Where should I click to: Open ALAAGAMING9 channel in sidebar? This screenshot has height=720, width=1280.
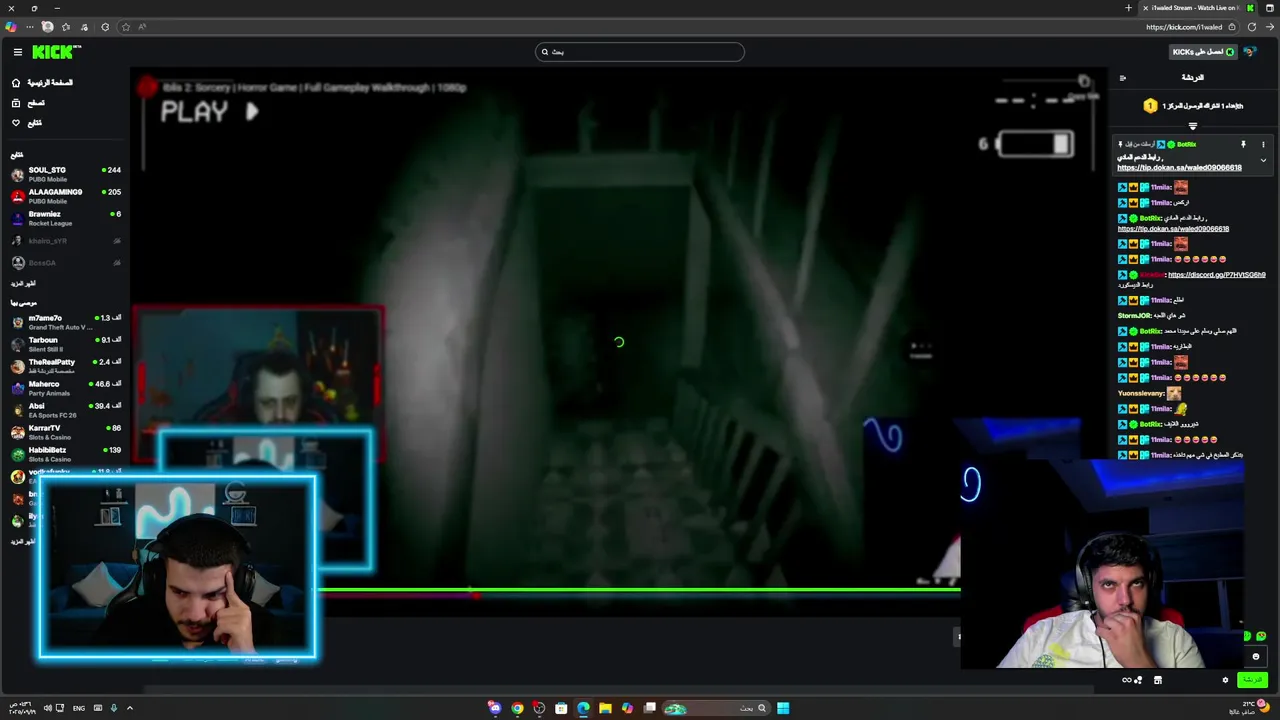(66, 196)
